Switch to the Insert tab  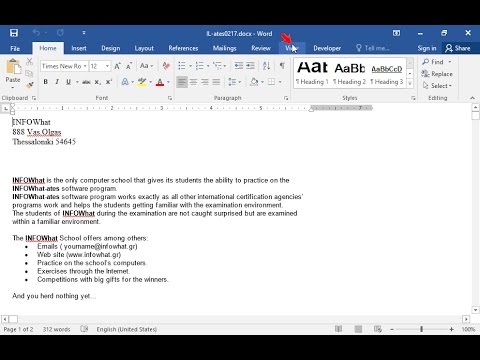coord(79,48)
